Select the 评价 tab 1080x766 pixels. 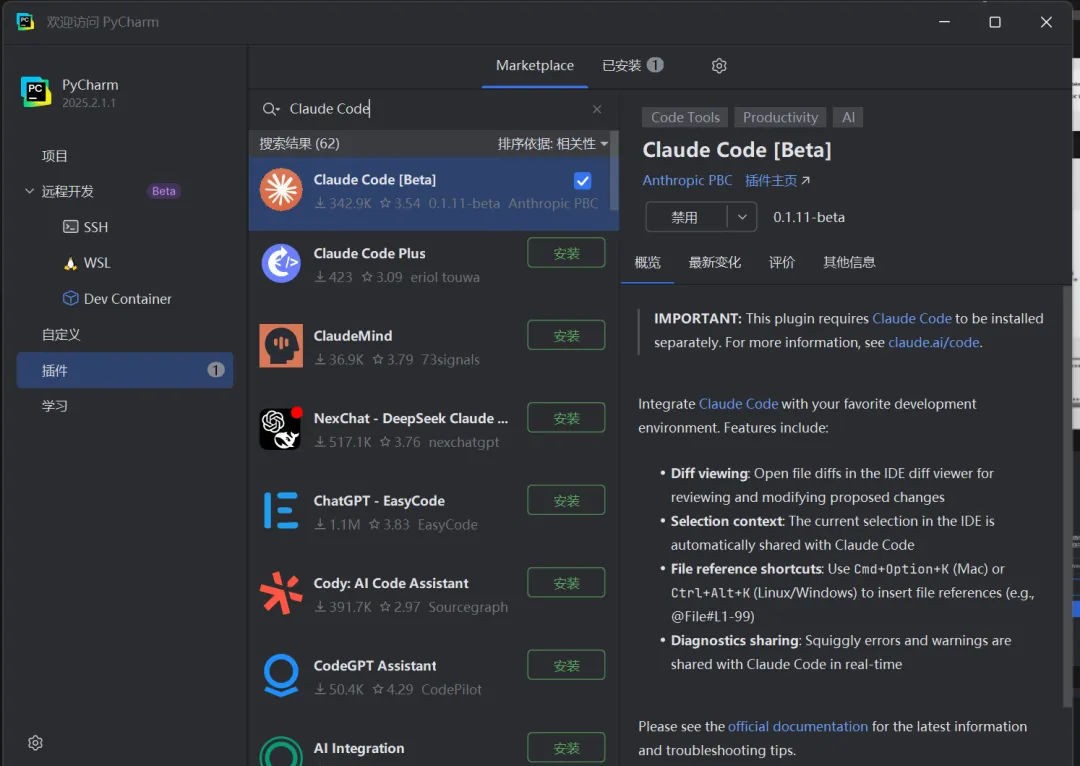(x=782, y=262)
